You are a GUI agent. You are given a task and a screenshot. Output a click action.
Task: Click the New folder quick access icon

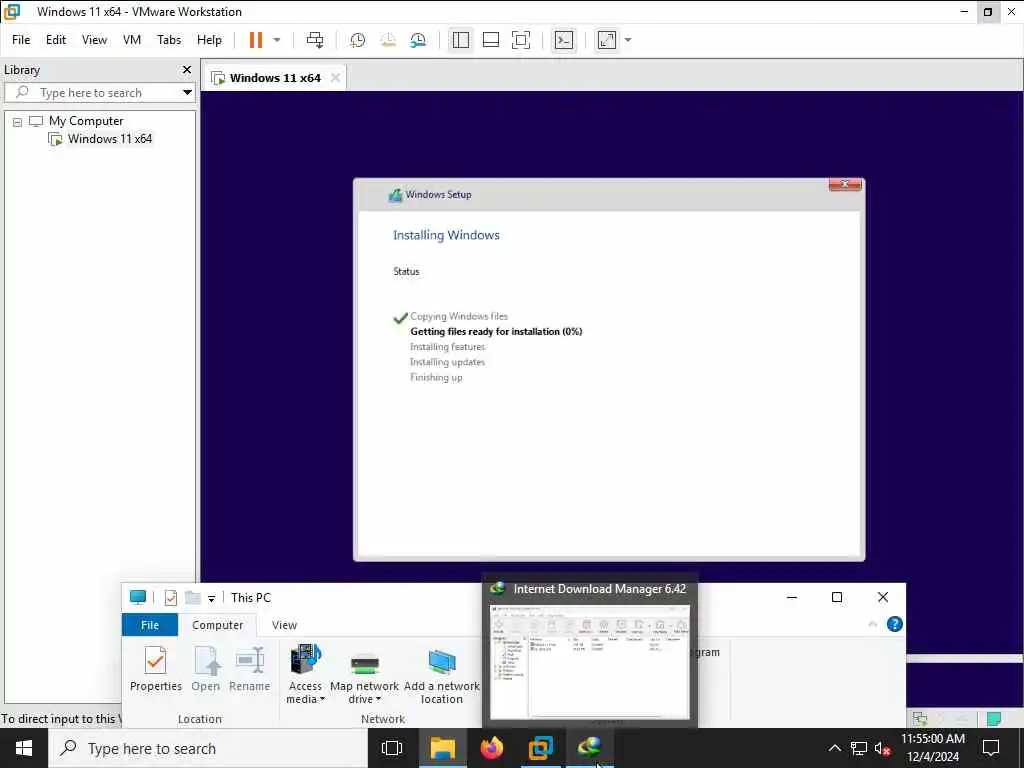pyautogui.click(x=193, y=597)
